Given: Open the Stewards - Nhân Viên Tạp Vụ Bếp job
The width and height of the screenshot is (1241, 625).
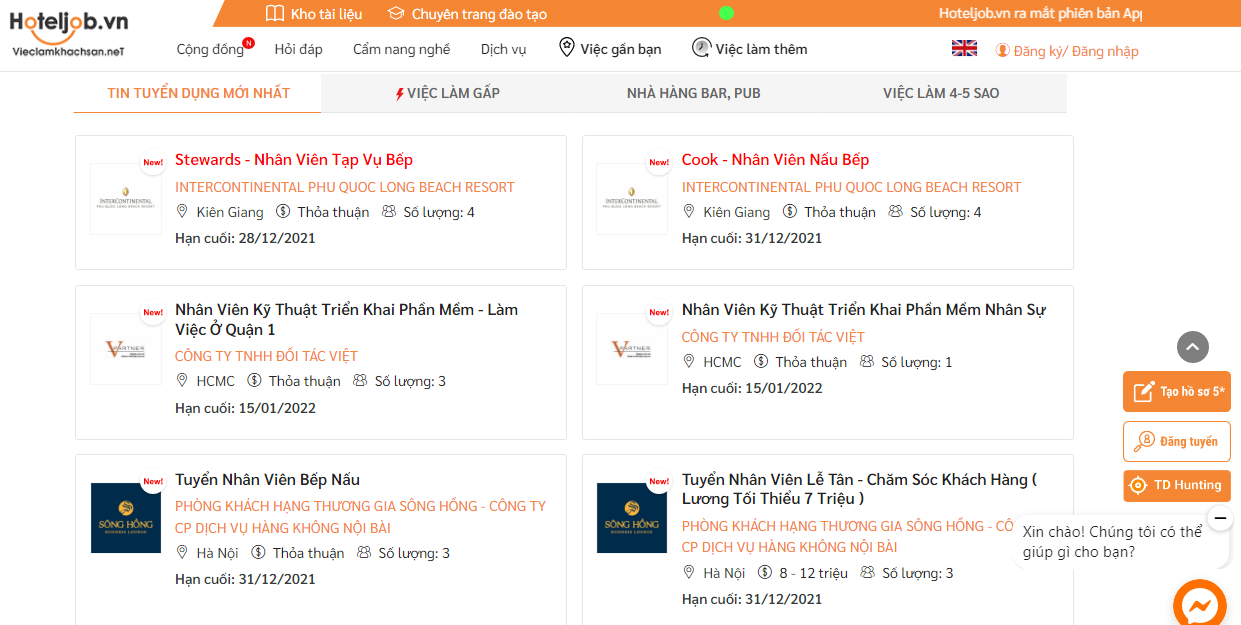Looking at the screenshot, I should pos(294,160).
